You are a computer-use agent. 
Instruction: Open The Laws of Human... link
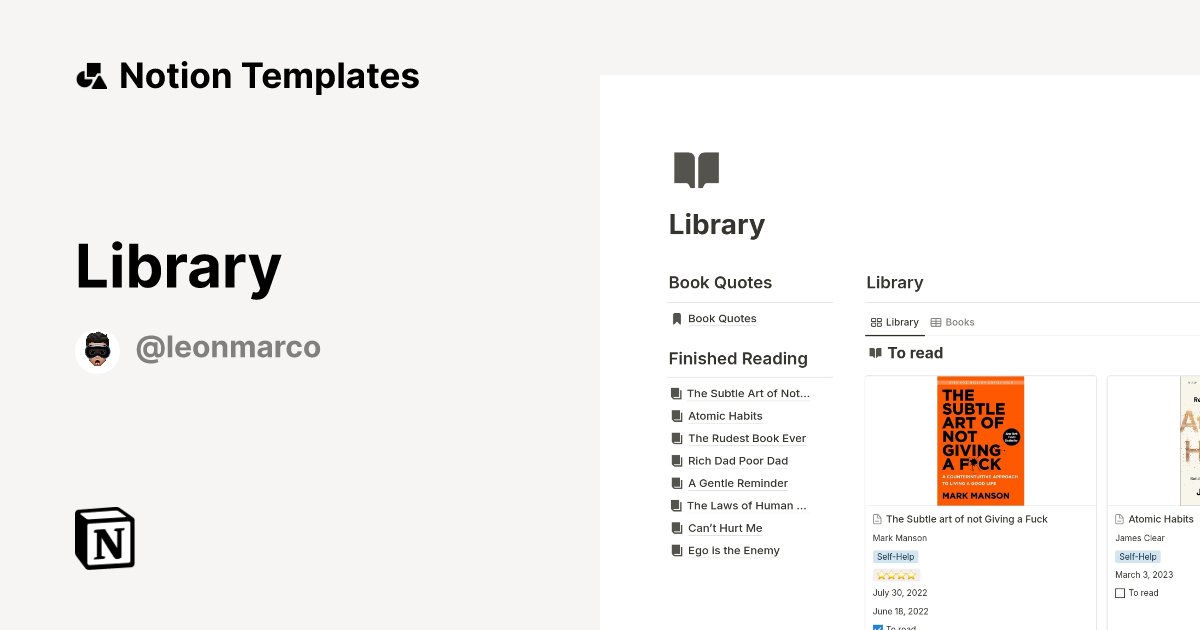tap(746, 506)
